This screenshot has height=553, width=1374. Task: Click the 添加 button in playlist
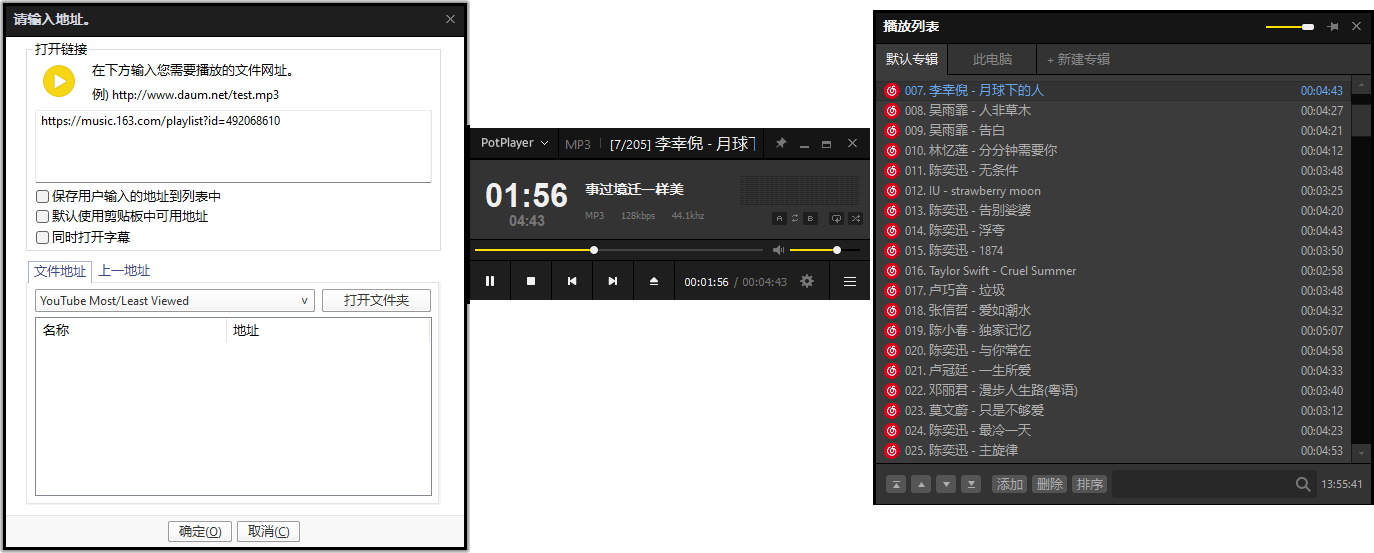(x=1009, y=484)
